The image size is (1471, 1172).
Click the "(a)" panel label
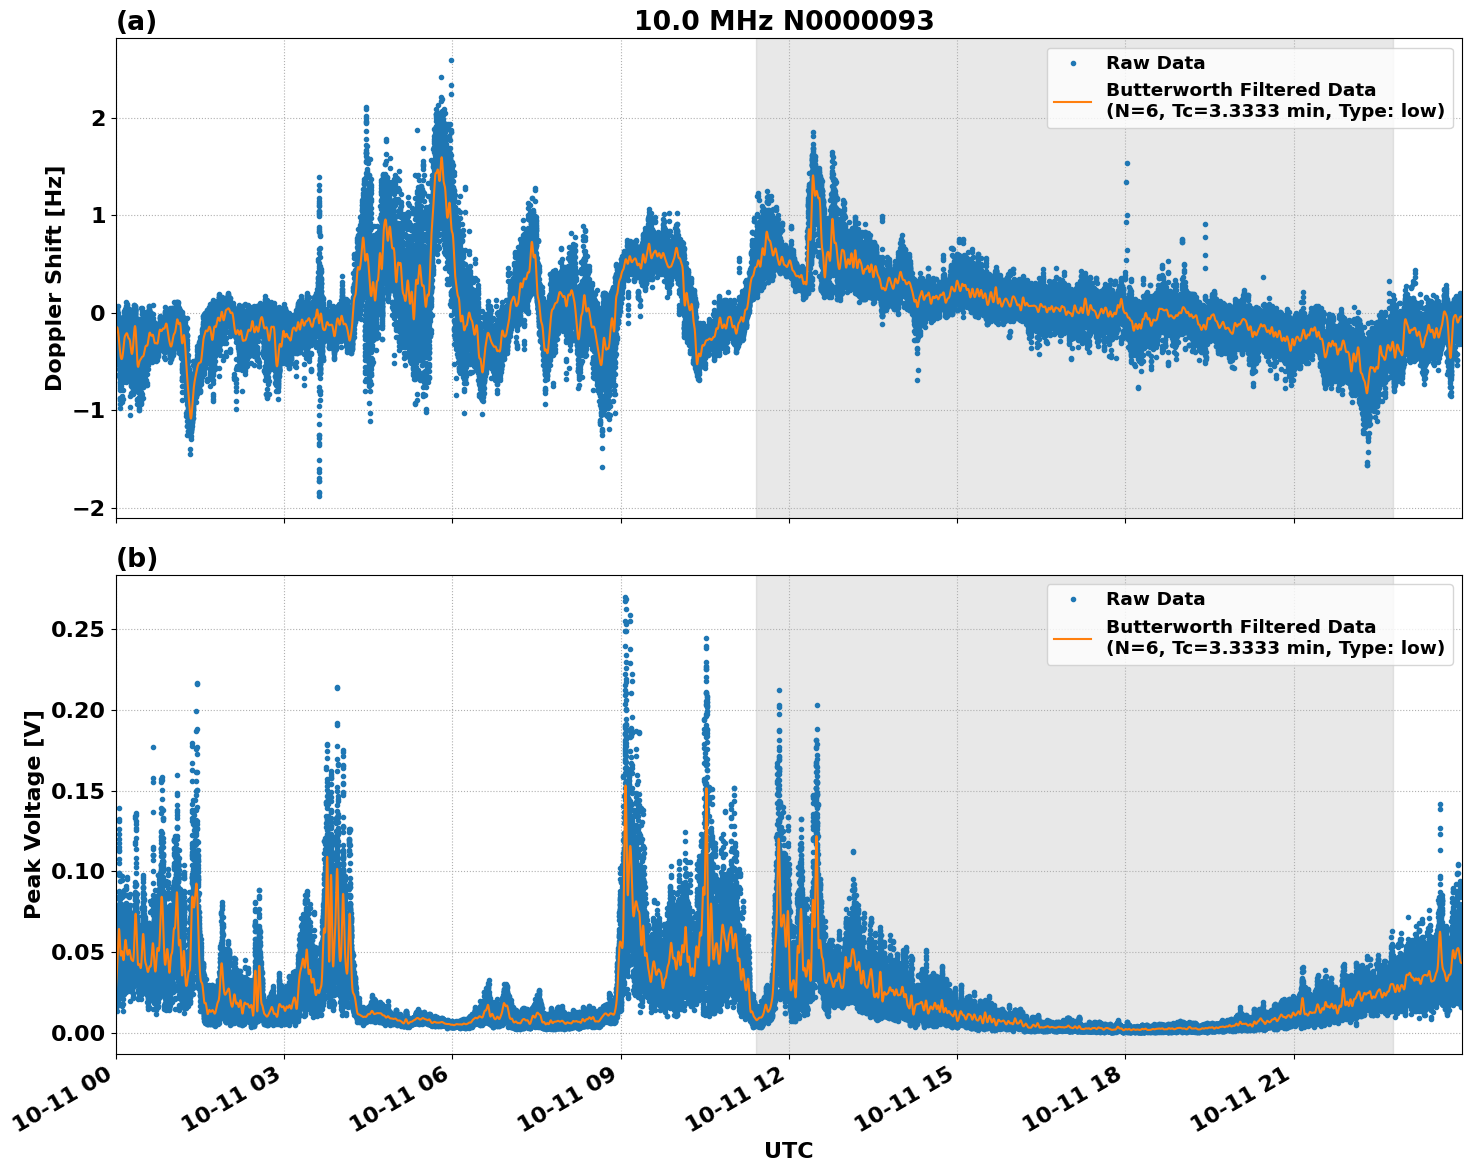pos(136,21)
